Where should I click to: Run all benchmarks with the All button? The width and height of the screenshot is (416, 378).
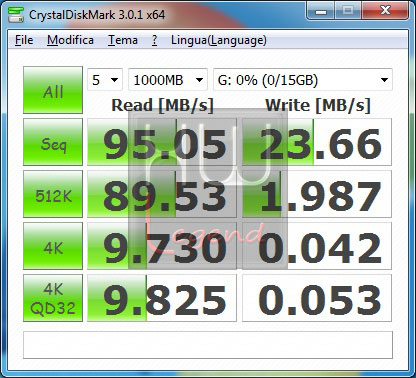53,90
